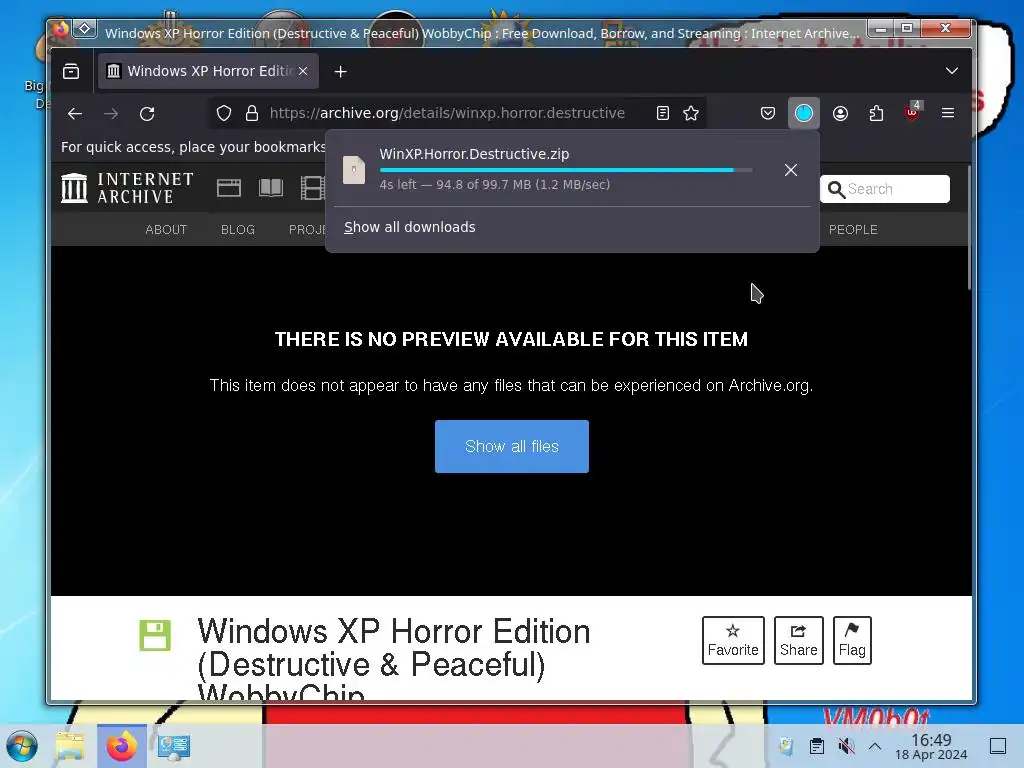Toggle Reader View in the address bar
Viewport: 1024px width, 768px height.
coord(663,114)
